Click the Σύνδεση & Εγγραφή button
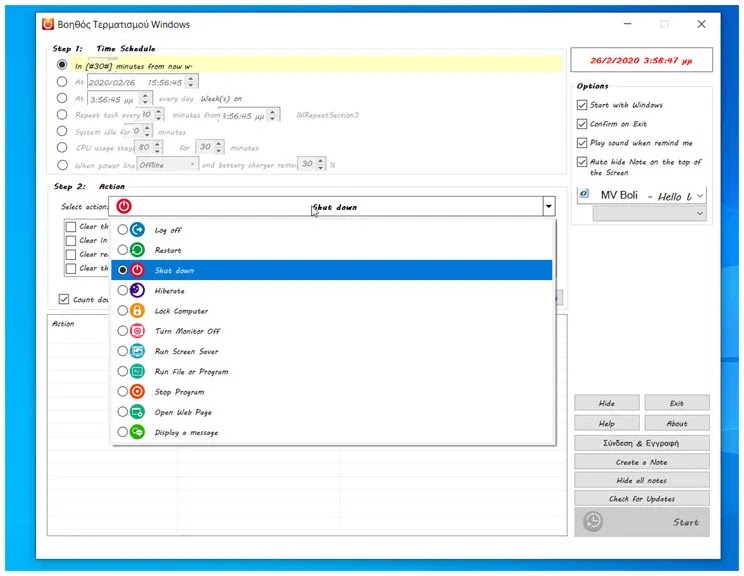 coord(642,443)
